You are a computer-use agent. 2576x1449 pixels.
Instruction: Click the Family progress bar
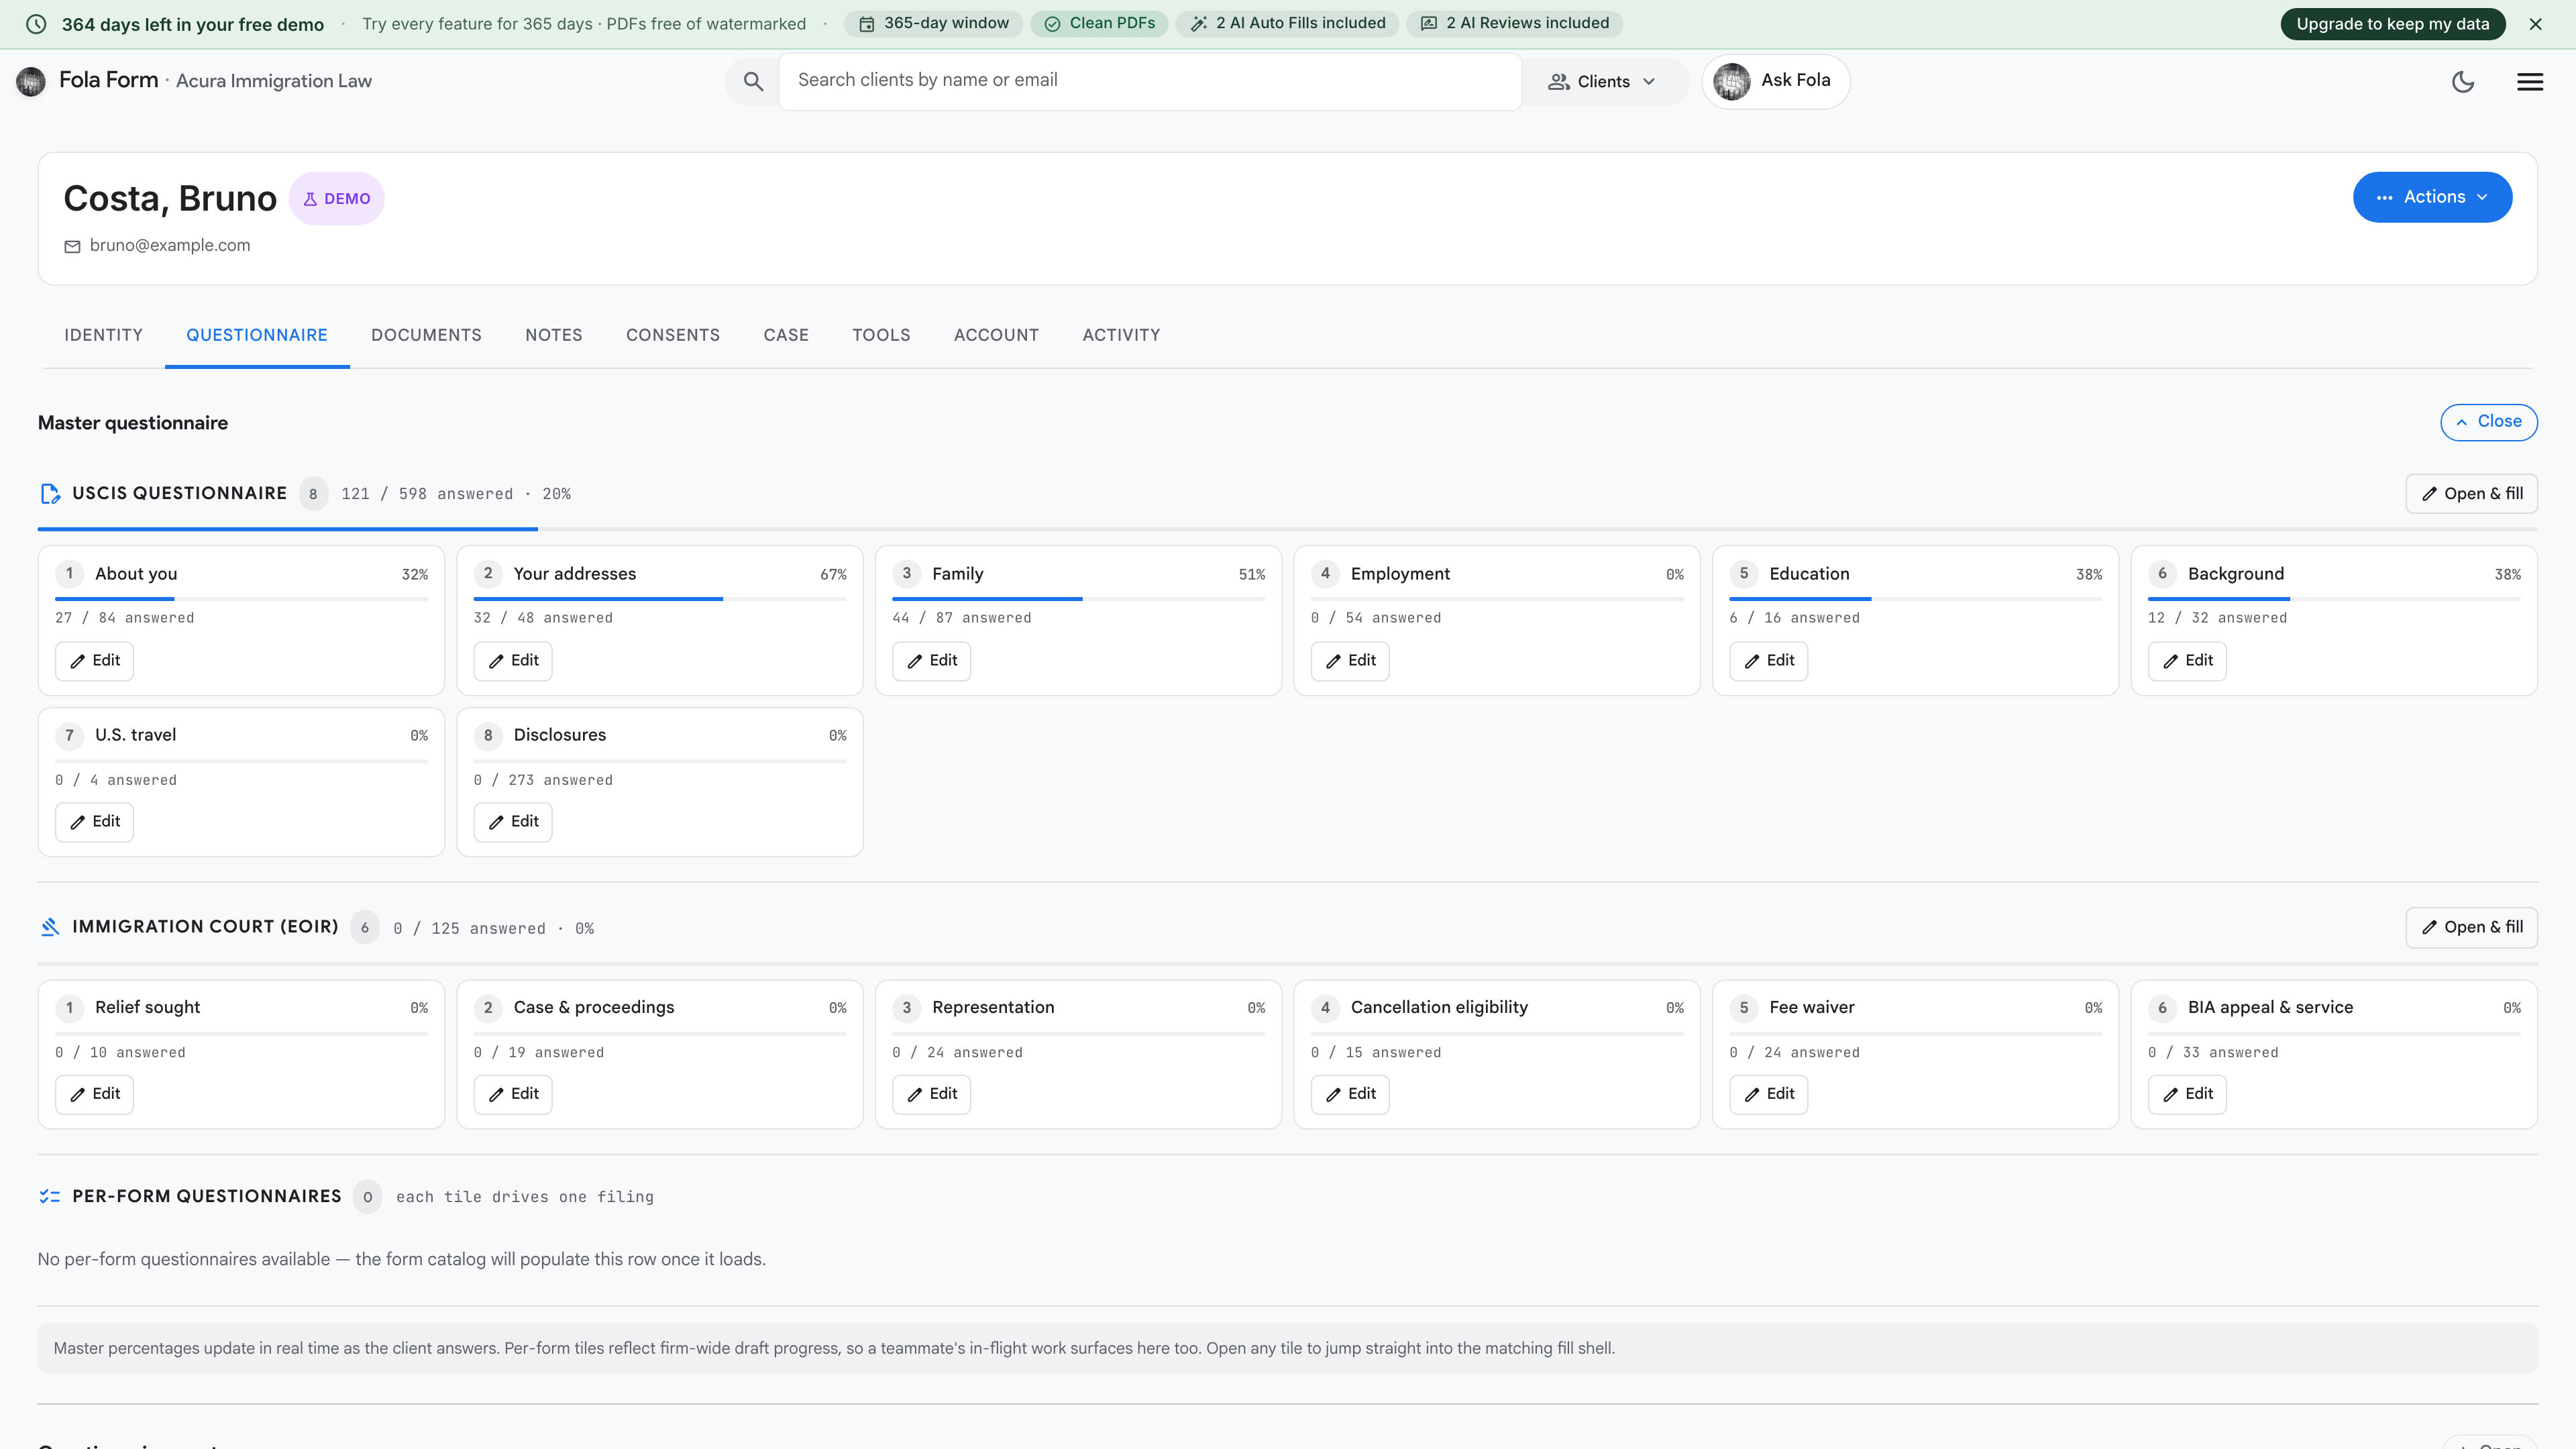[x=1079, y=599]
